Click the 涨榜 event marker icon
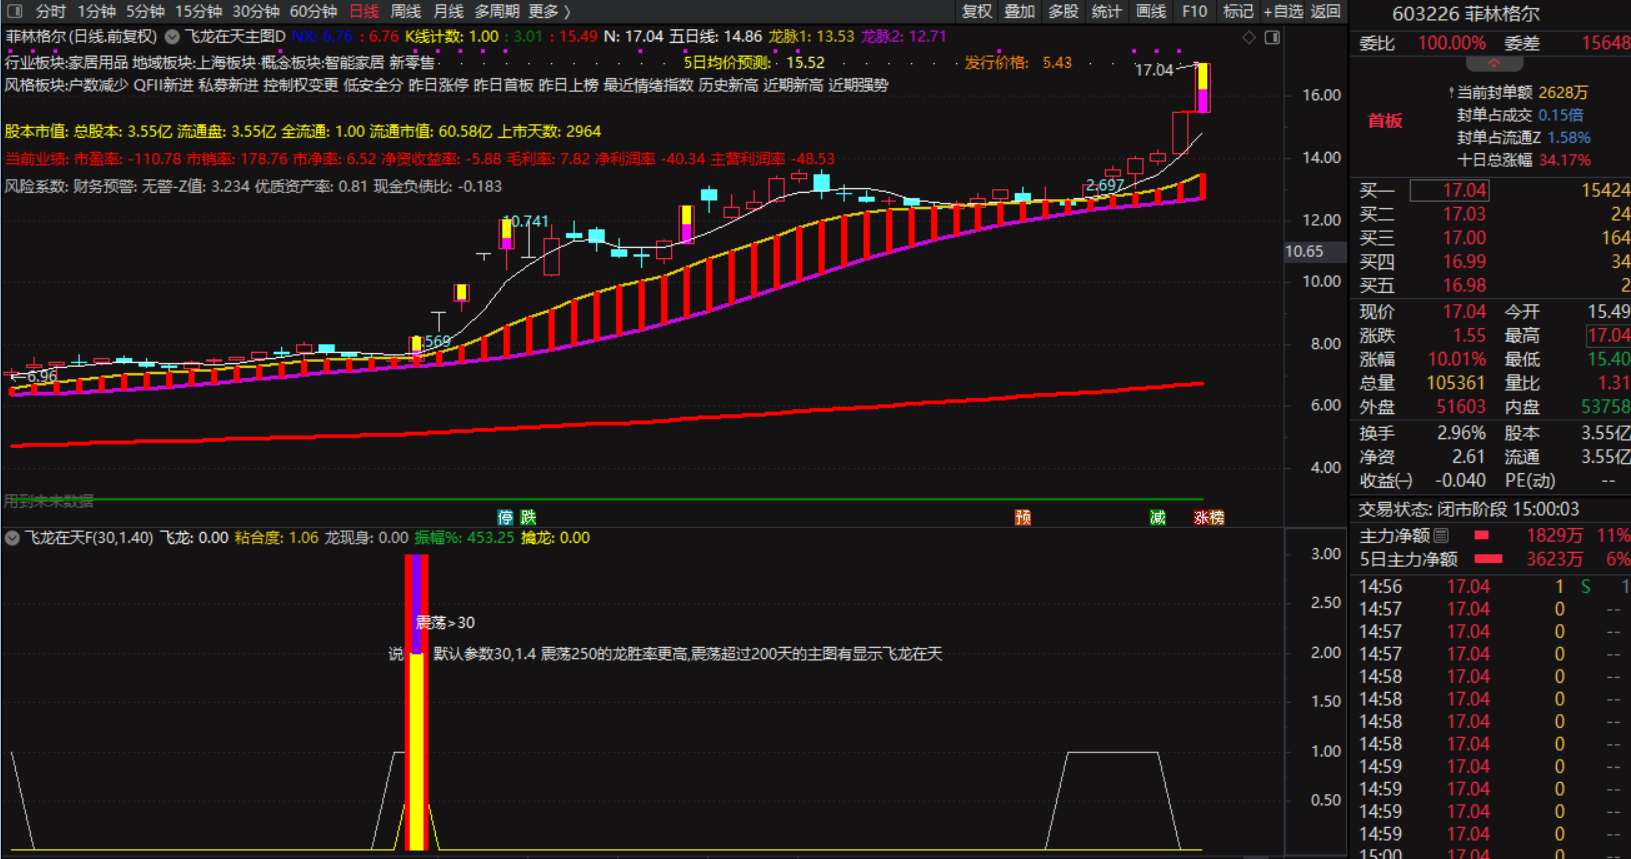Image resolution: width=1631 pixels, height=859 pixels. (1208, 517)
